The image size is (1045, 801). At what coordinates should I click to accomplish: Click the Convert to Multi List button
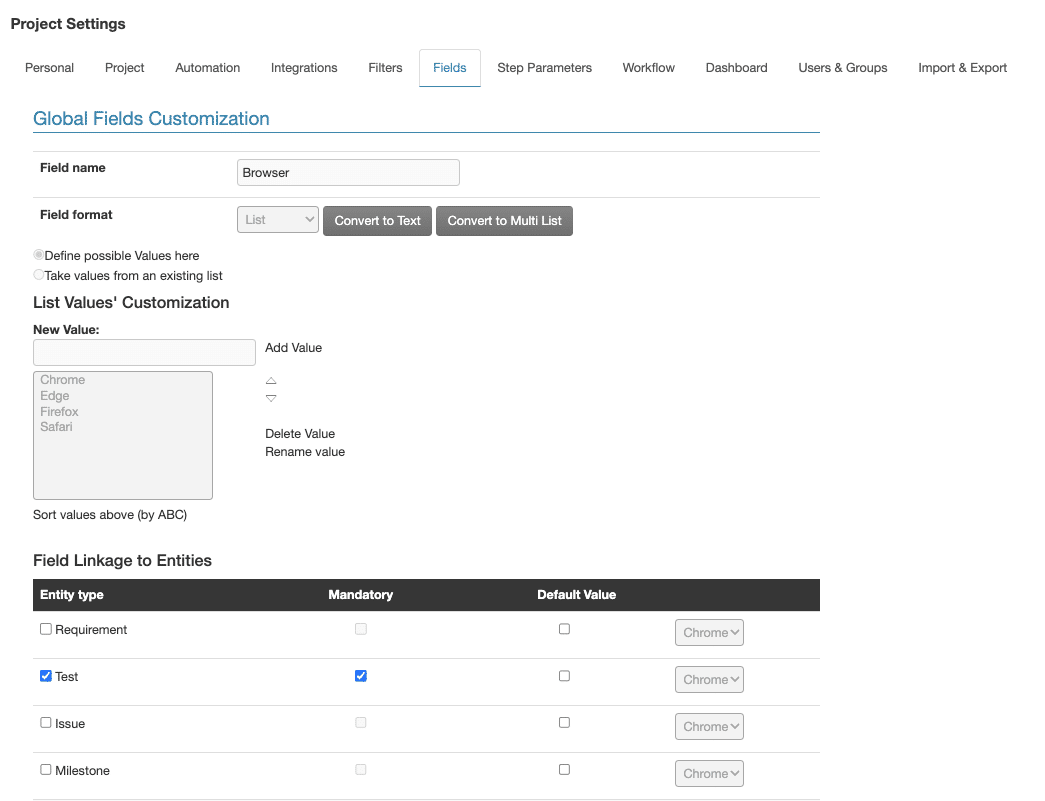point(505,221)
